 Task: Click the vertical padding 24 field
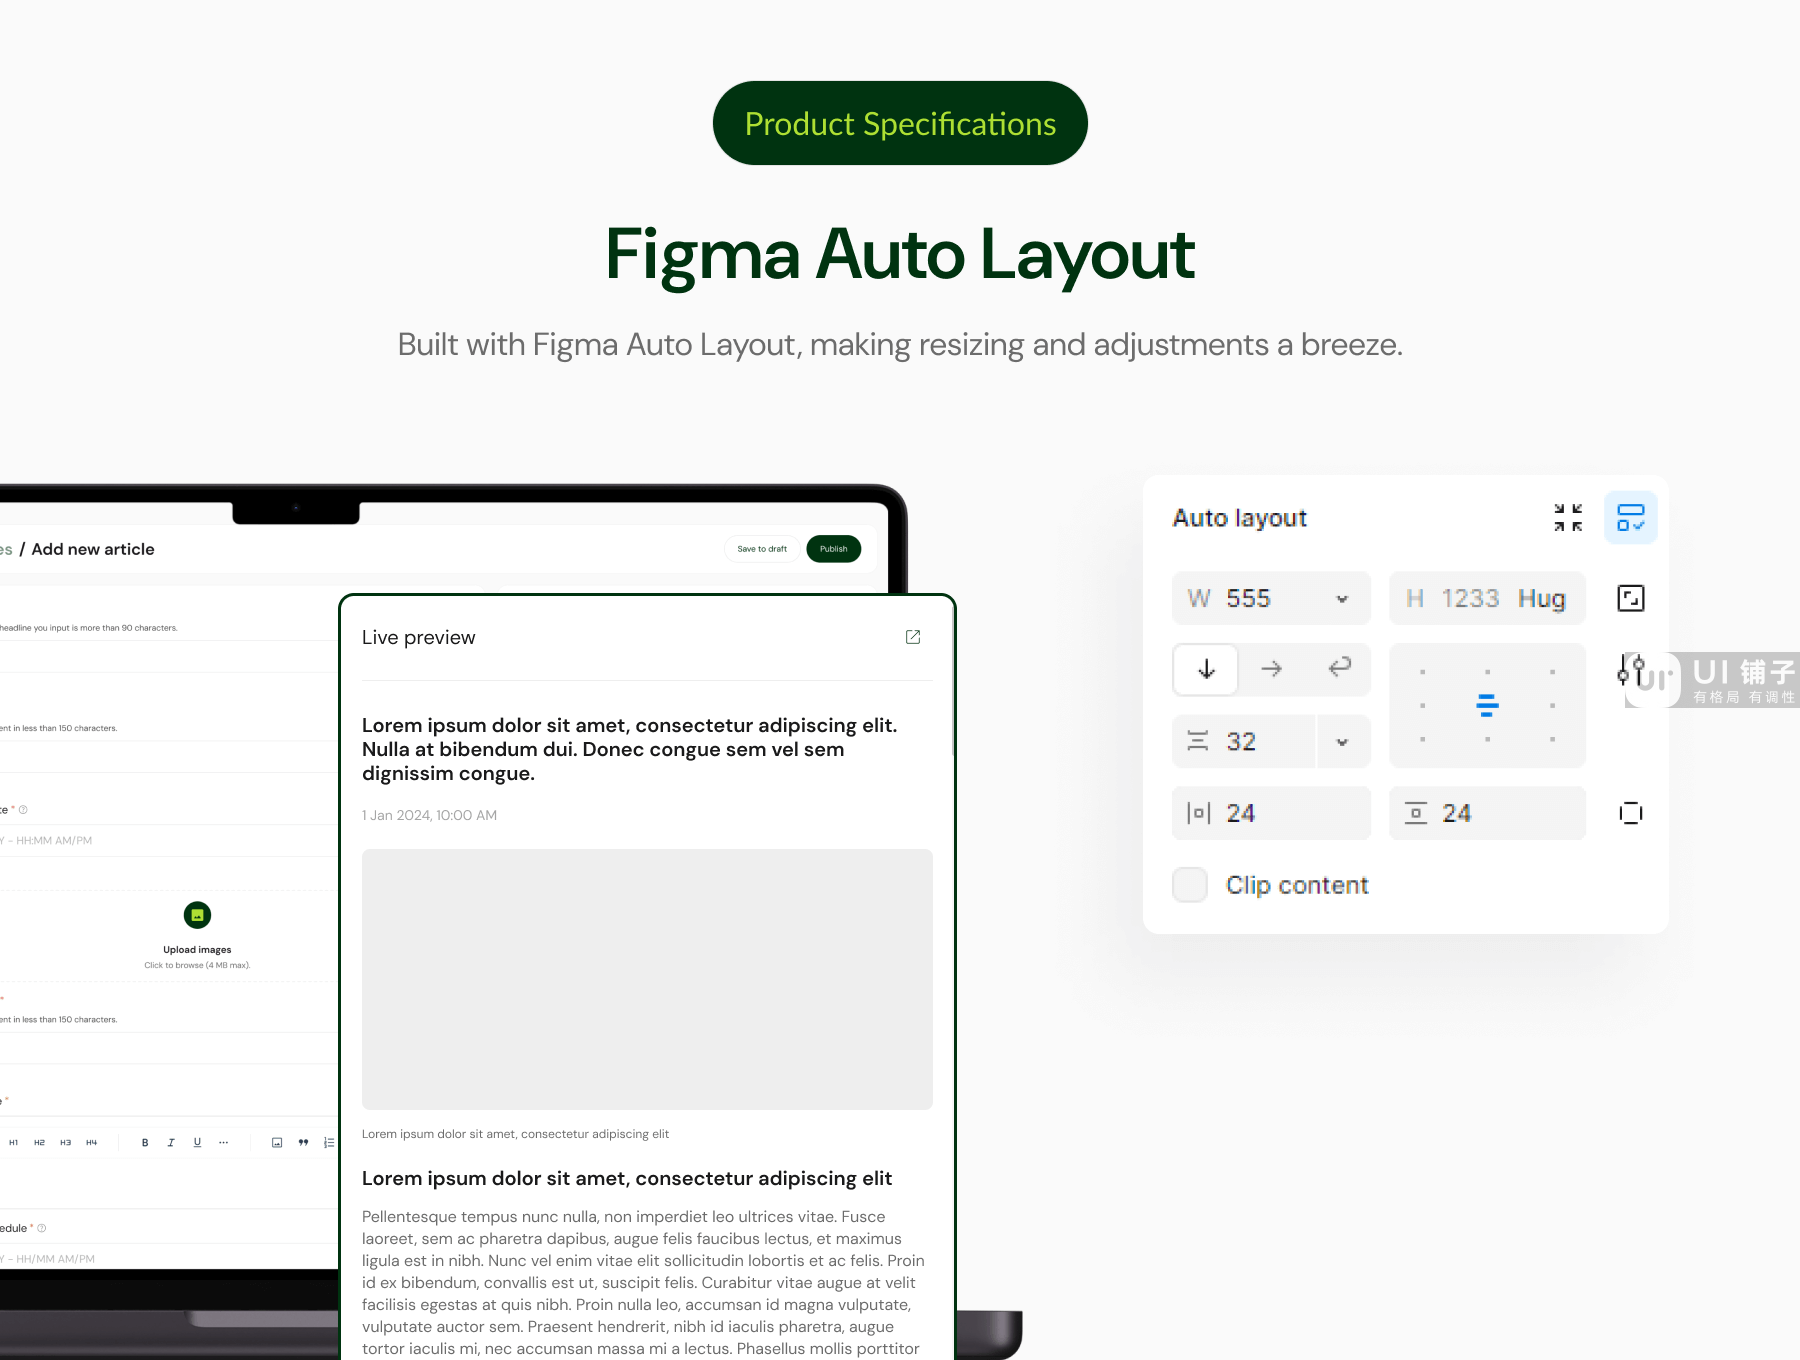point(1487,813)
